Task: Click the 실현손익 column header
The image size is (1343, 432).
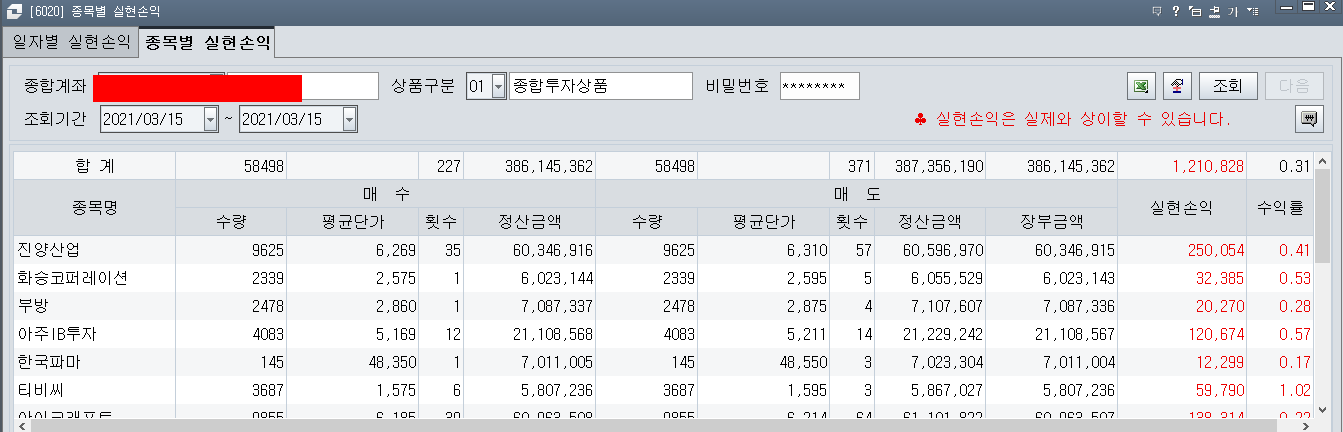Action: (1182, 207)
